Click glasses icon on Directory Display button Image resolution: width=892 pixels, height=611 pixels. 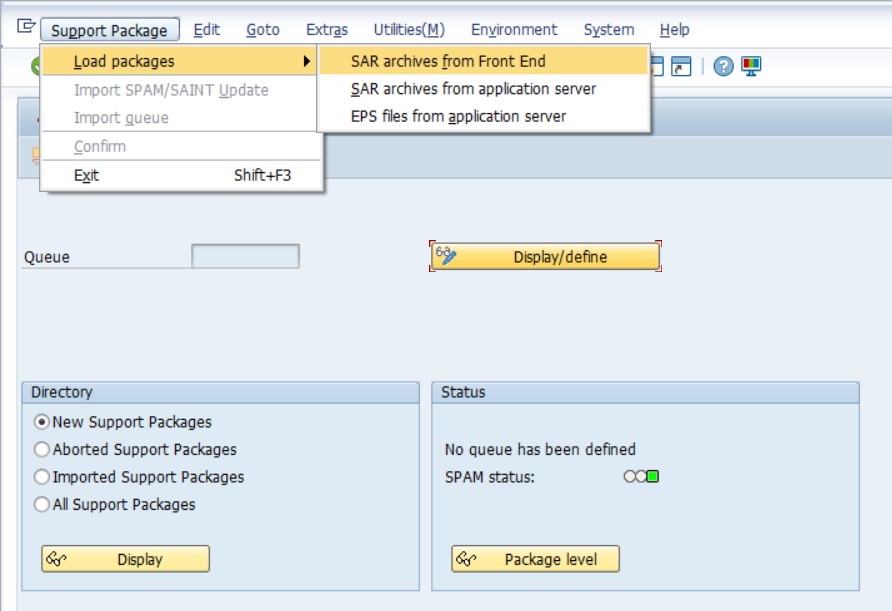click(x=56, y=559)
